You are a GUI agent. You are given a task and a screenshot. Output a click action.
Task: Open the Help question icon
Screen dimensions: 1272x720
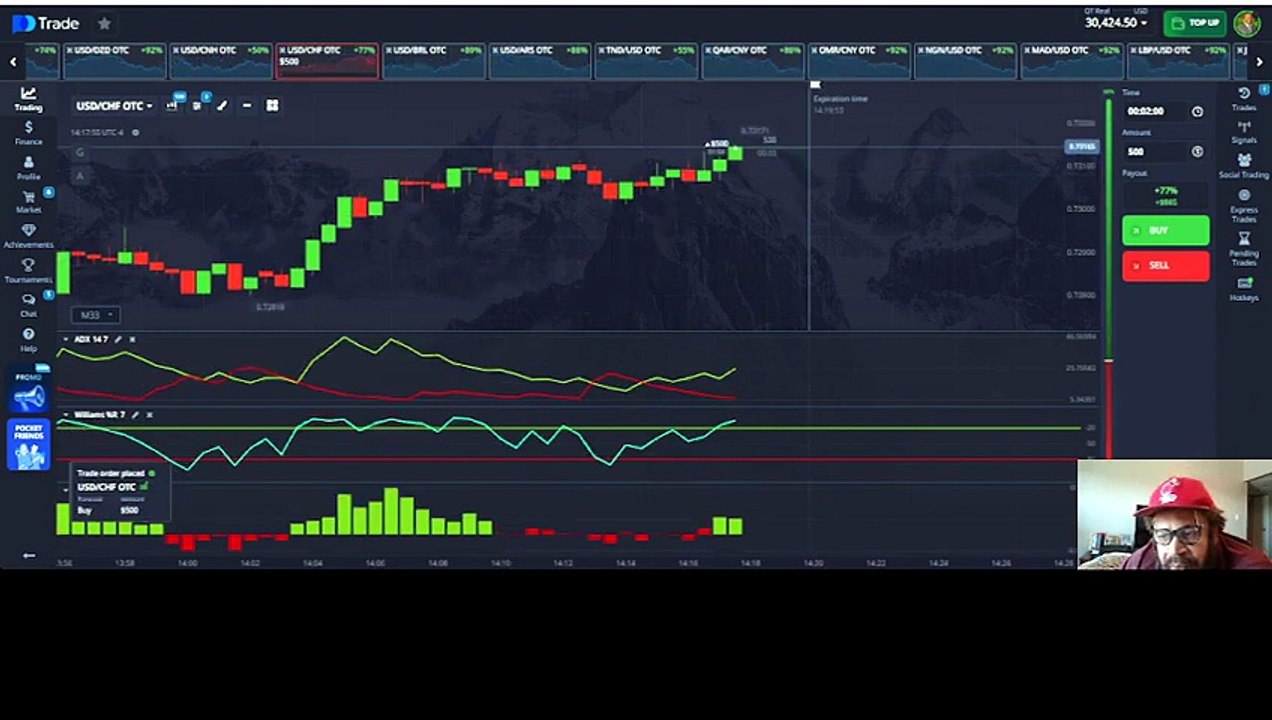click(x=28, y=339)
